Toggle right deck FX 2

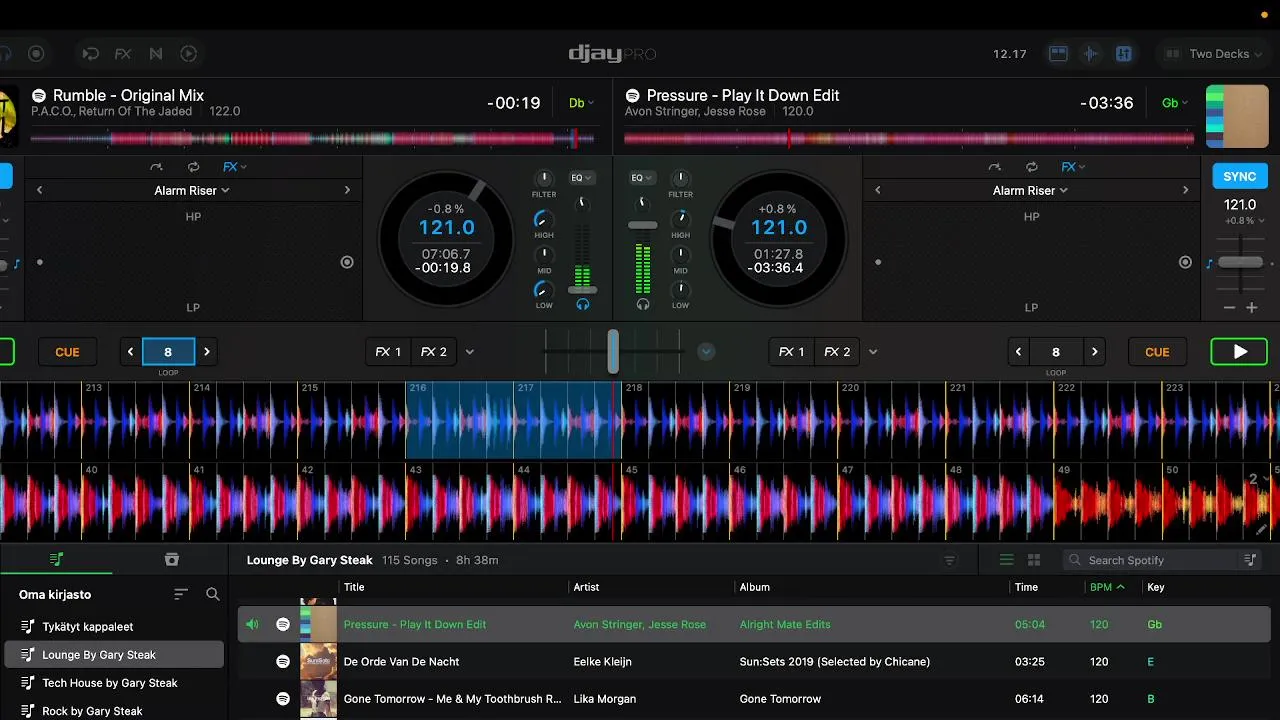837,352
